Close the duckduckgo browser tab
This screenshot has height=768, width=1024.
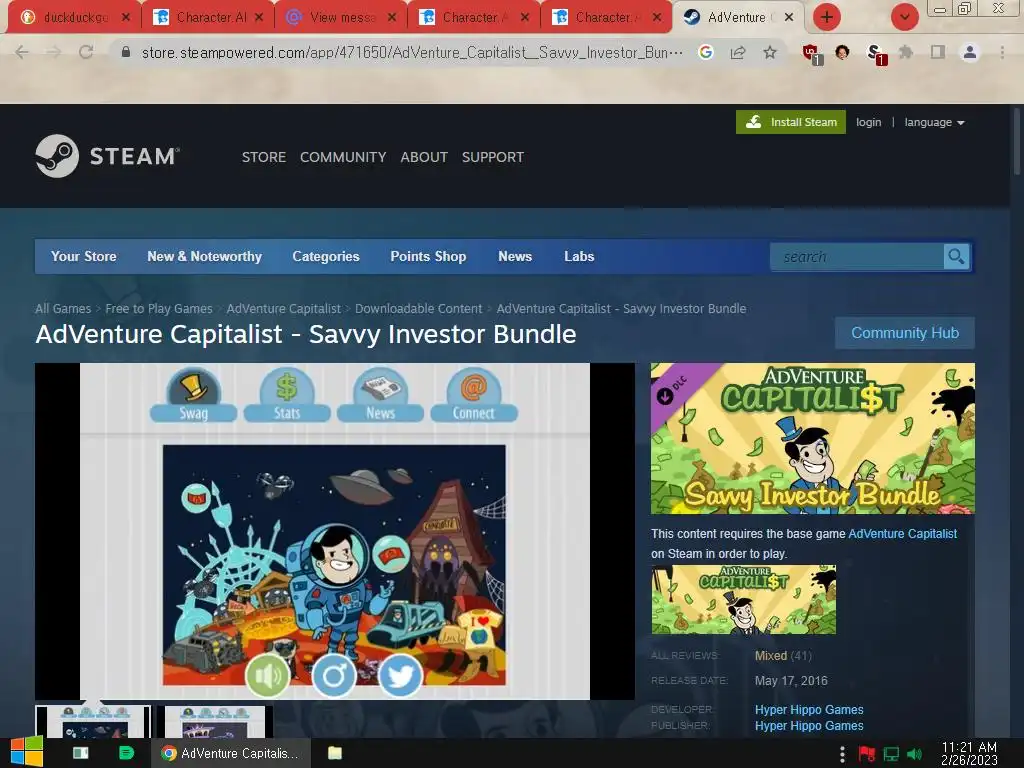126,18
